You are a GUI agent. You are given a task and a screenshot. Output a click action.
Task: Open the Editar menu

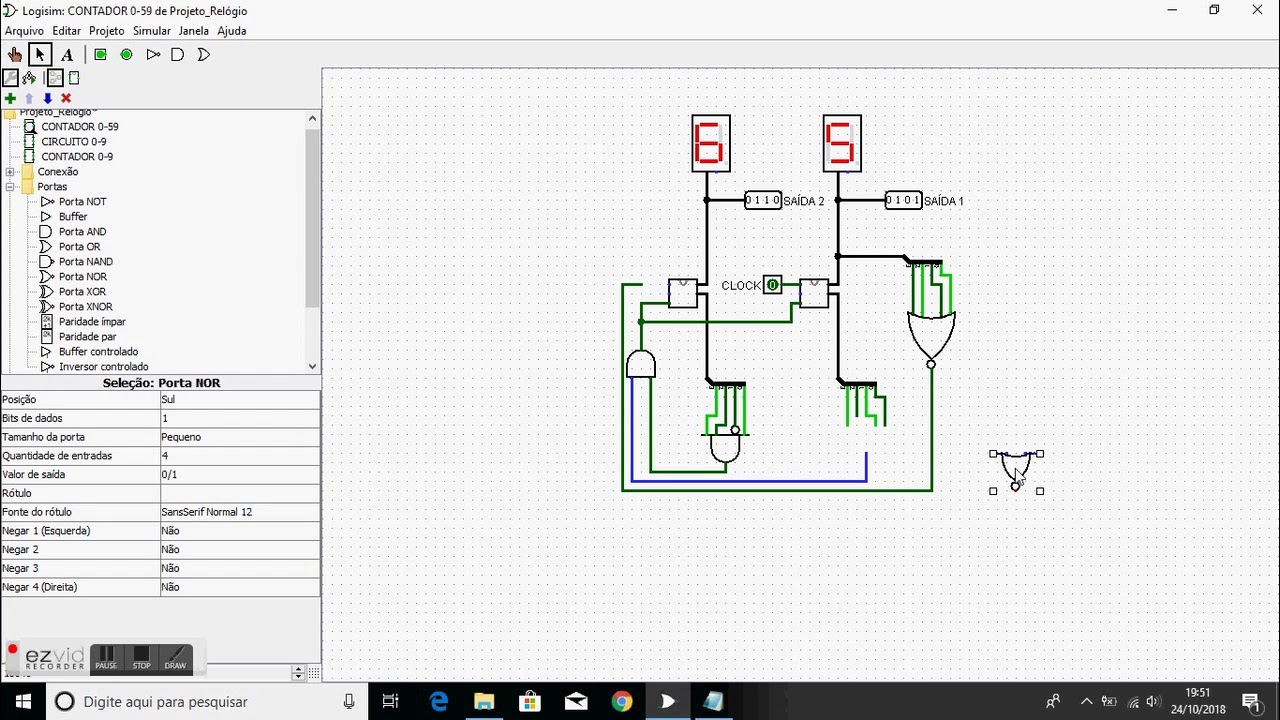(x=67, y=31)
